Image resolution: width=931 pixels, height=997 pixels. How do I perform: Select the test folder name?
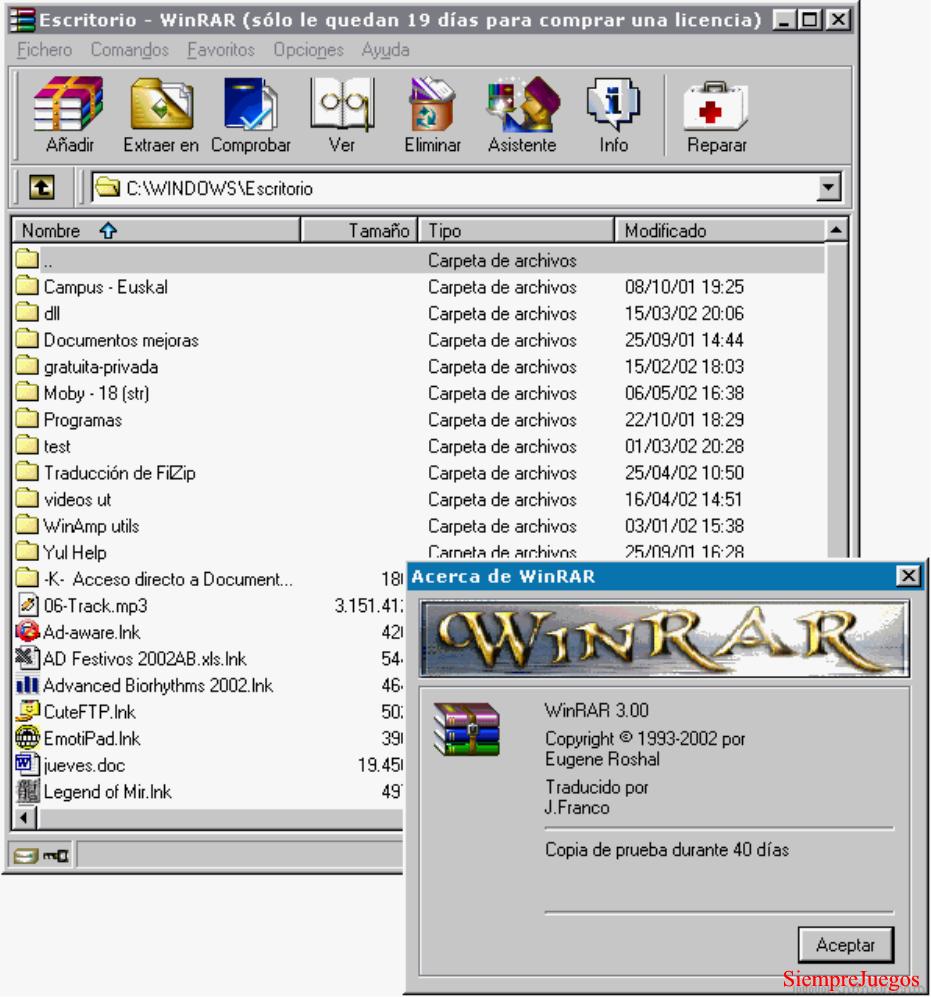pyautogui.click(x=57, y=446)
